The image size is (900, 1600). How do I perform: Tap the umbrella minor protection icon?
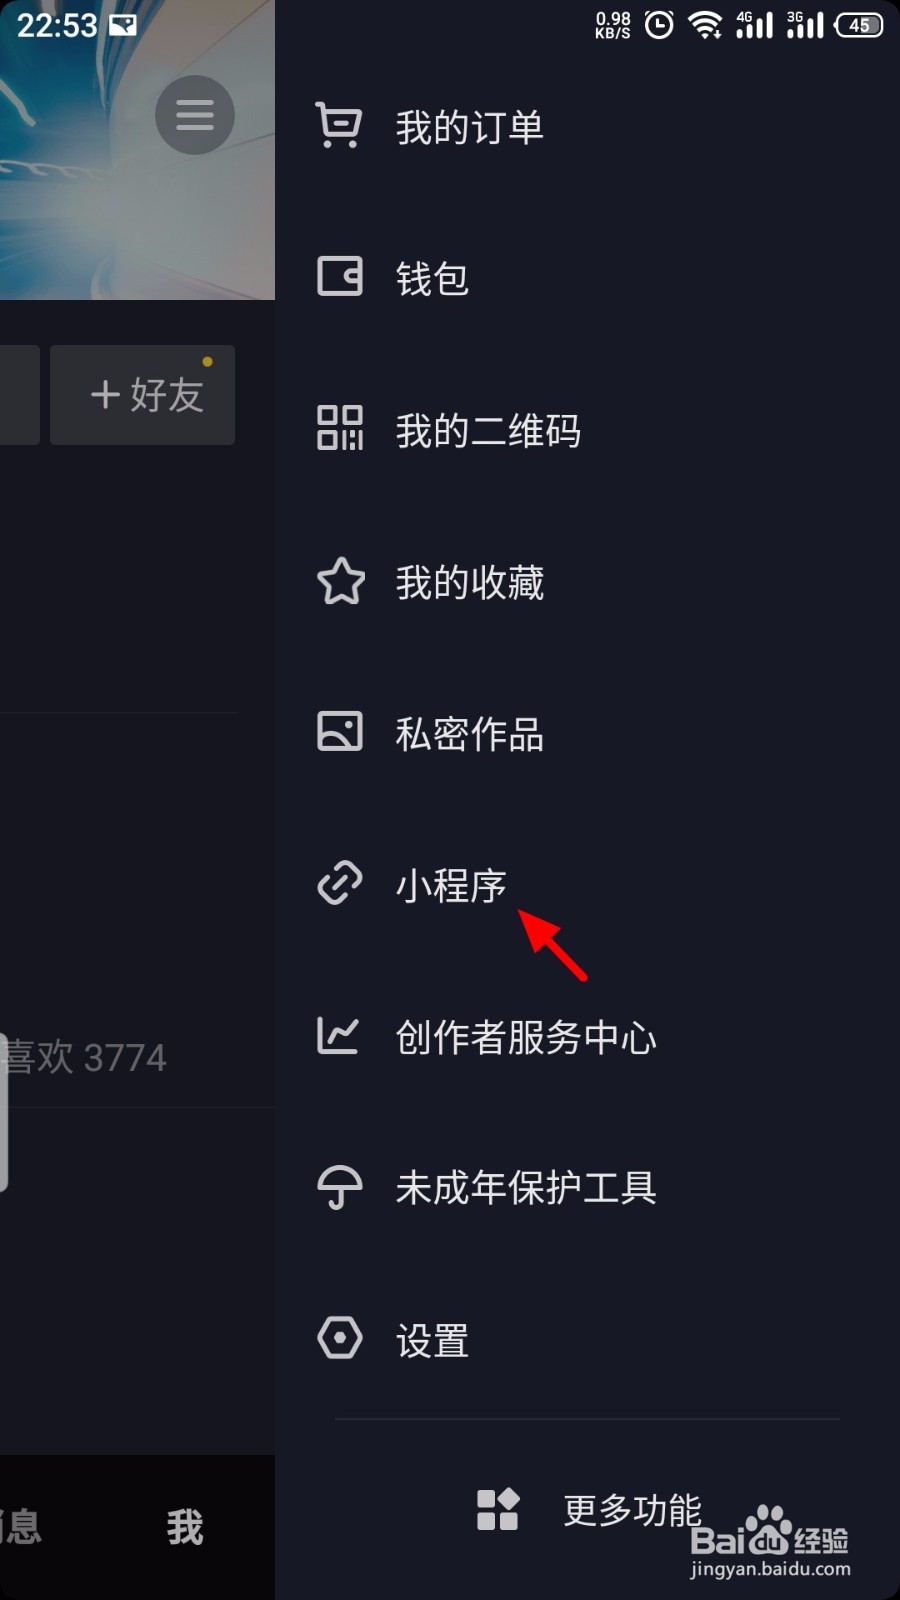coord(339,1187)
